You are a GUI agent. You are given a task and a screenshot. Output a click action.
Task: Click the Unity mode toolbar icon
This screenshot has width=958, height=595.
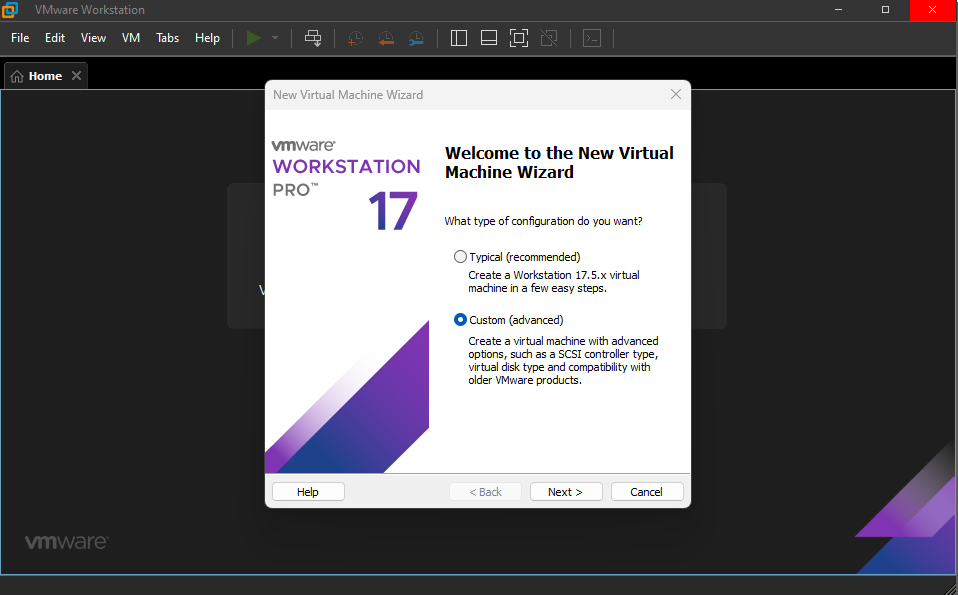[x=549, y=38]
